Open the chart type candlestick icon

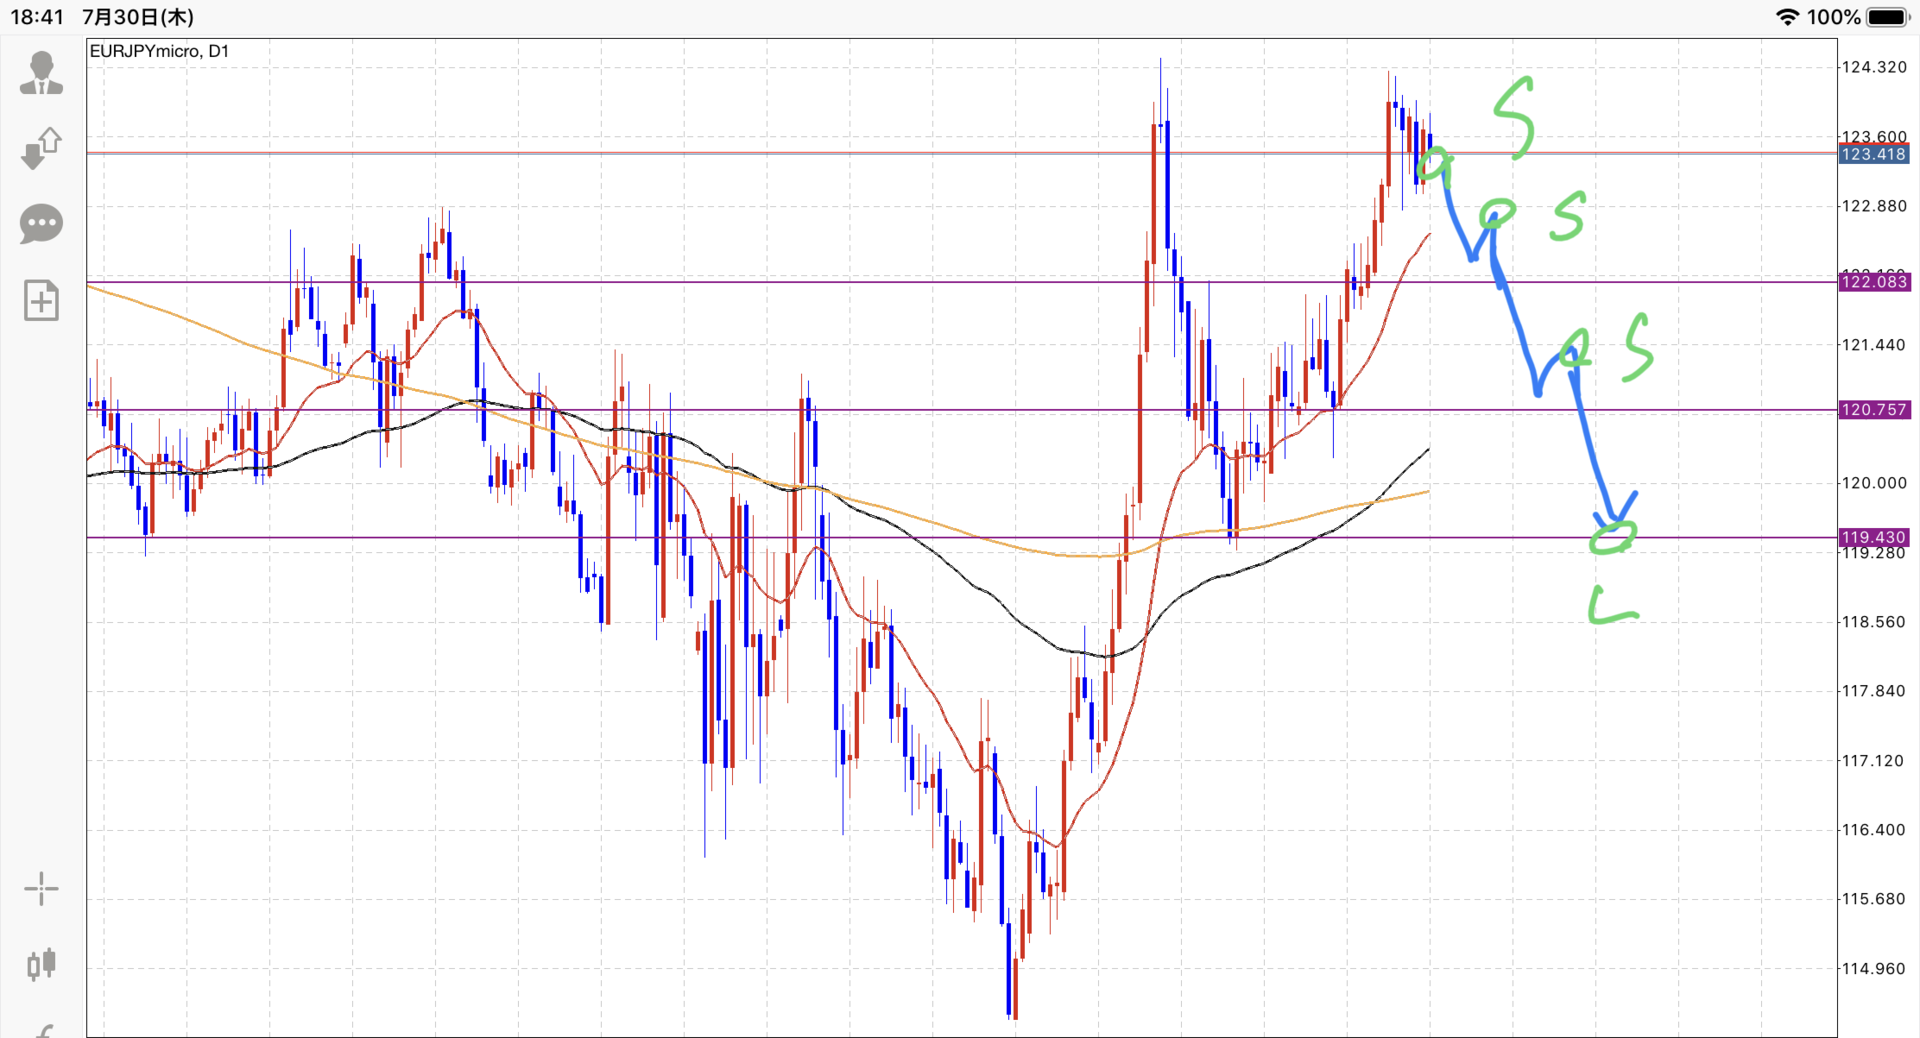pyautogui.click(x=41, y=964)
